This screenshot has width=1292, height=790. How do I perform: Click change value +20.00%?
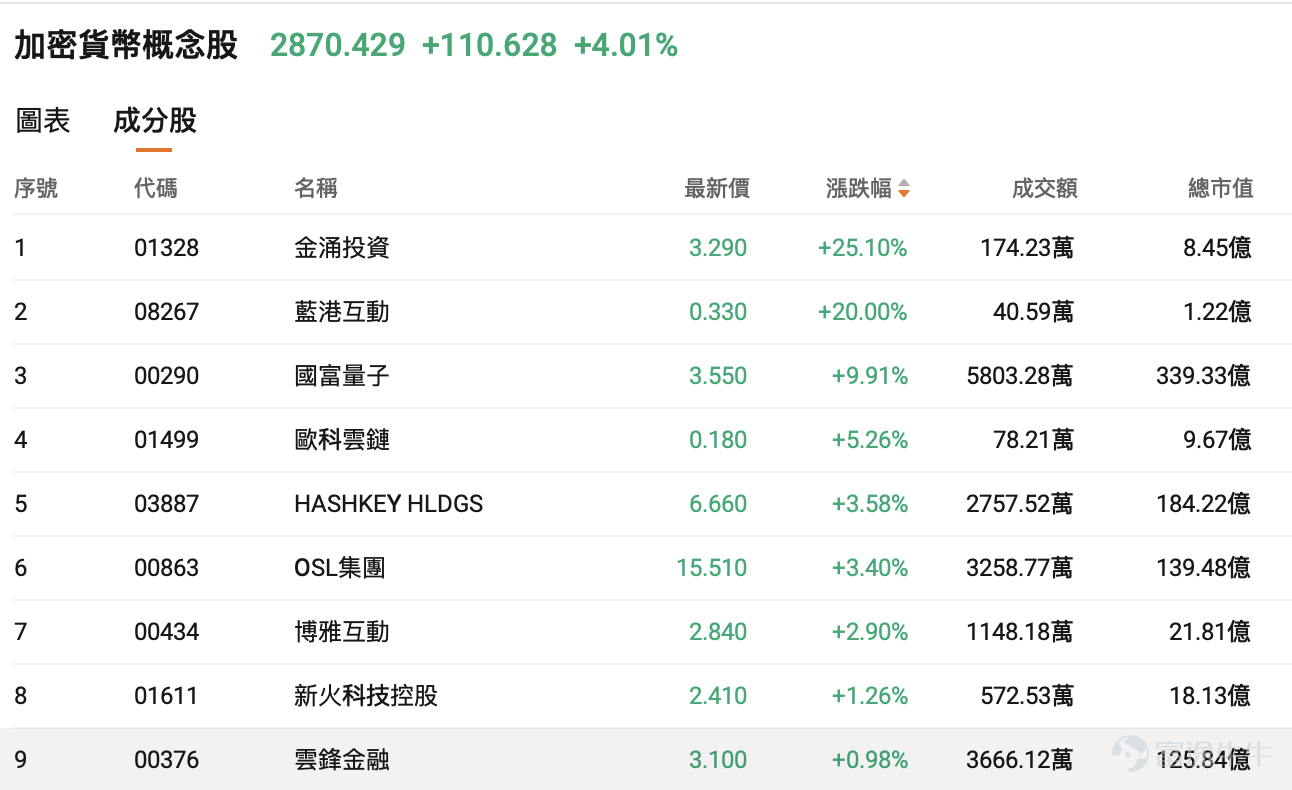coord(863,312)
